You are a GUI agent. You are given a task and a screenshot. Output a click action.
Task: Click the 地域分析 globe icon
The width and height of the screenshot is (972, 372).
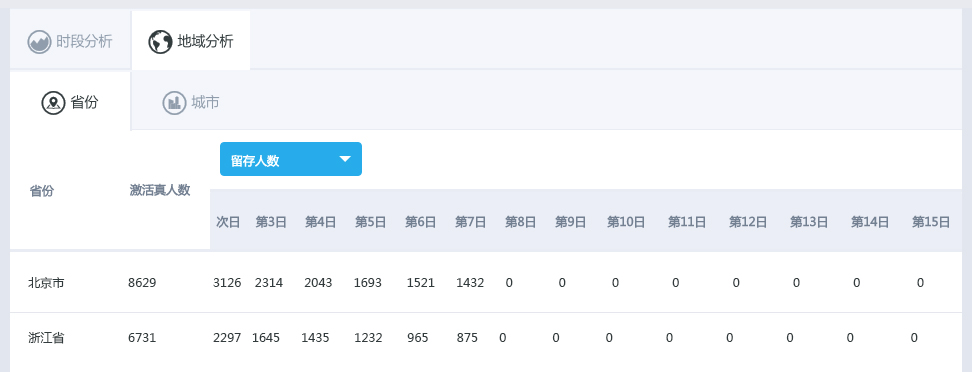coord(160,42)
